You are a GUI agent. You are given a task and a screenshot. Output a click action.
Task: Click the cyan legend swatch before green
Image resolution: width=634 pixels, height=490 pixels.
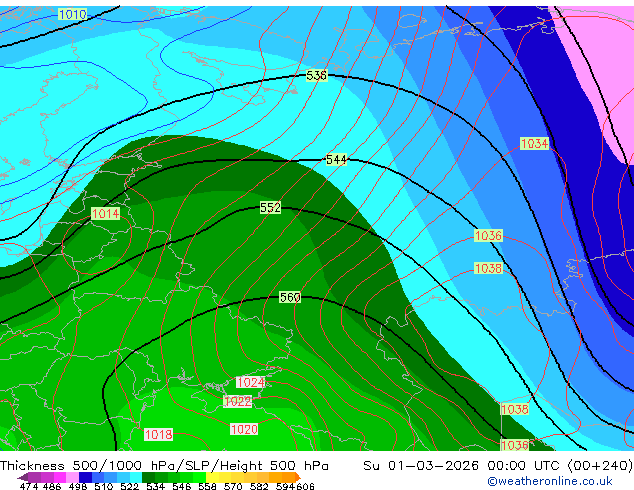[x=136, y=477]
